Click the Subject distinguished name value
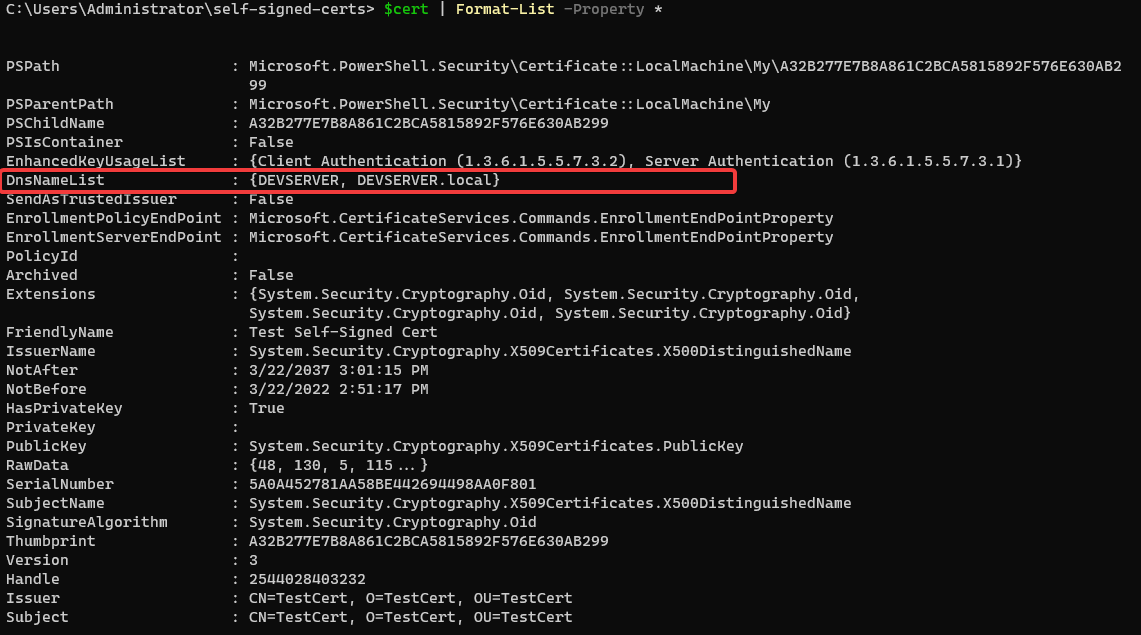The image size is (1141, 635). (410, 617)
